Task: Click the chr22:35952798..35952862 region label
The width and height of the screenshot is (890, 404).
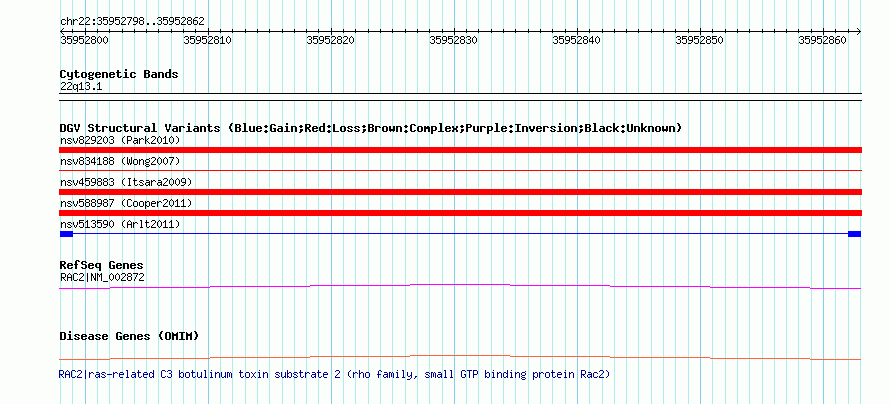Action: click(x=132, y=22)
